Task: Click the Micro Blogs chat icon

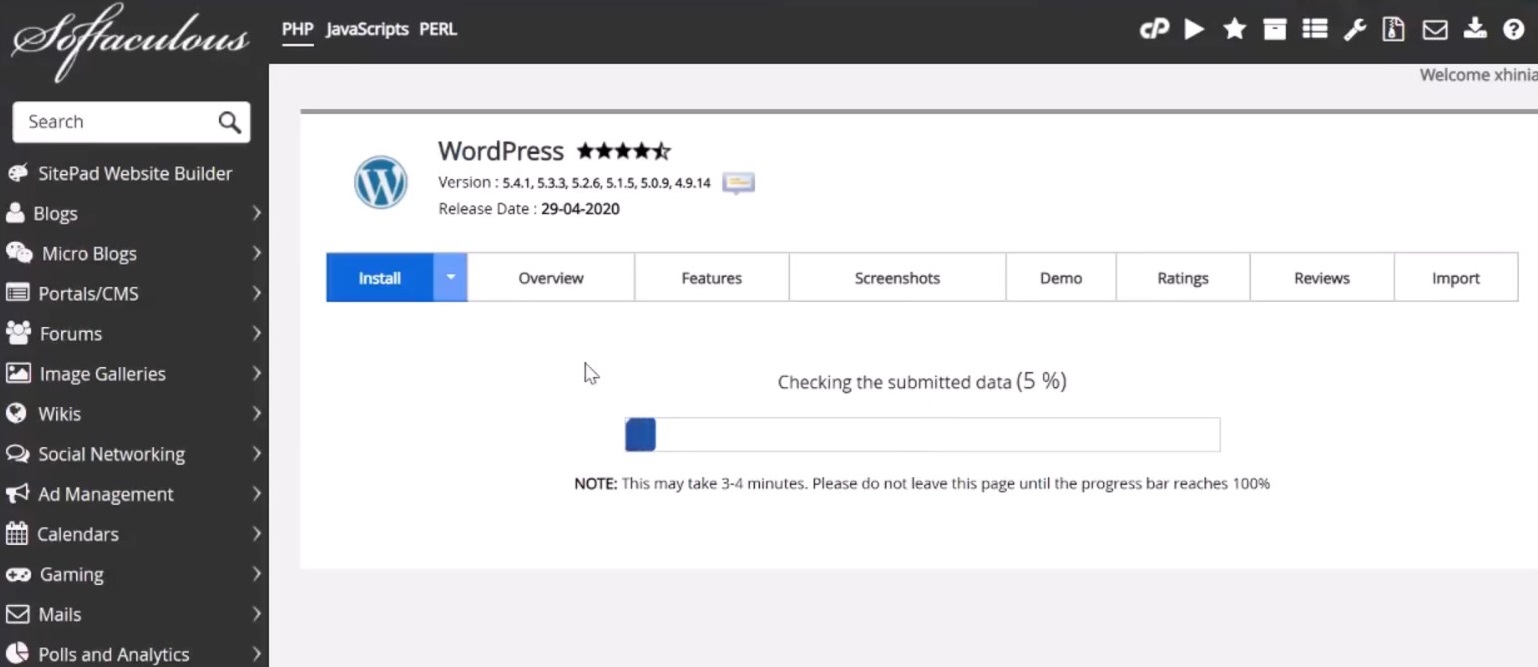Action: point(19,253)
